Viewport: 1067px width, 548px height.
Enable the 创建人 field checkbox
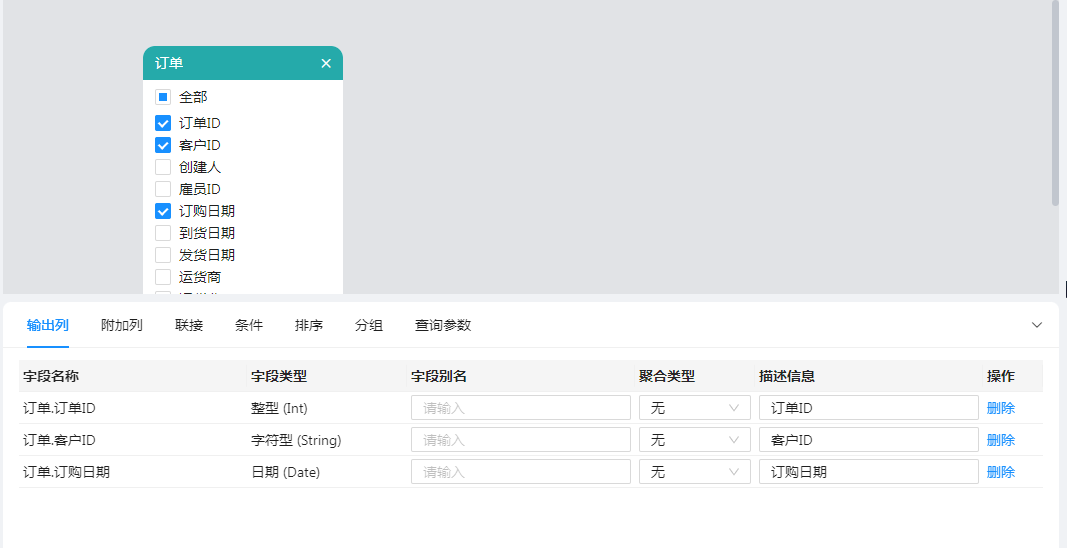point(163,167)
